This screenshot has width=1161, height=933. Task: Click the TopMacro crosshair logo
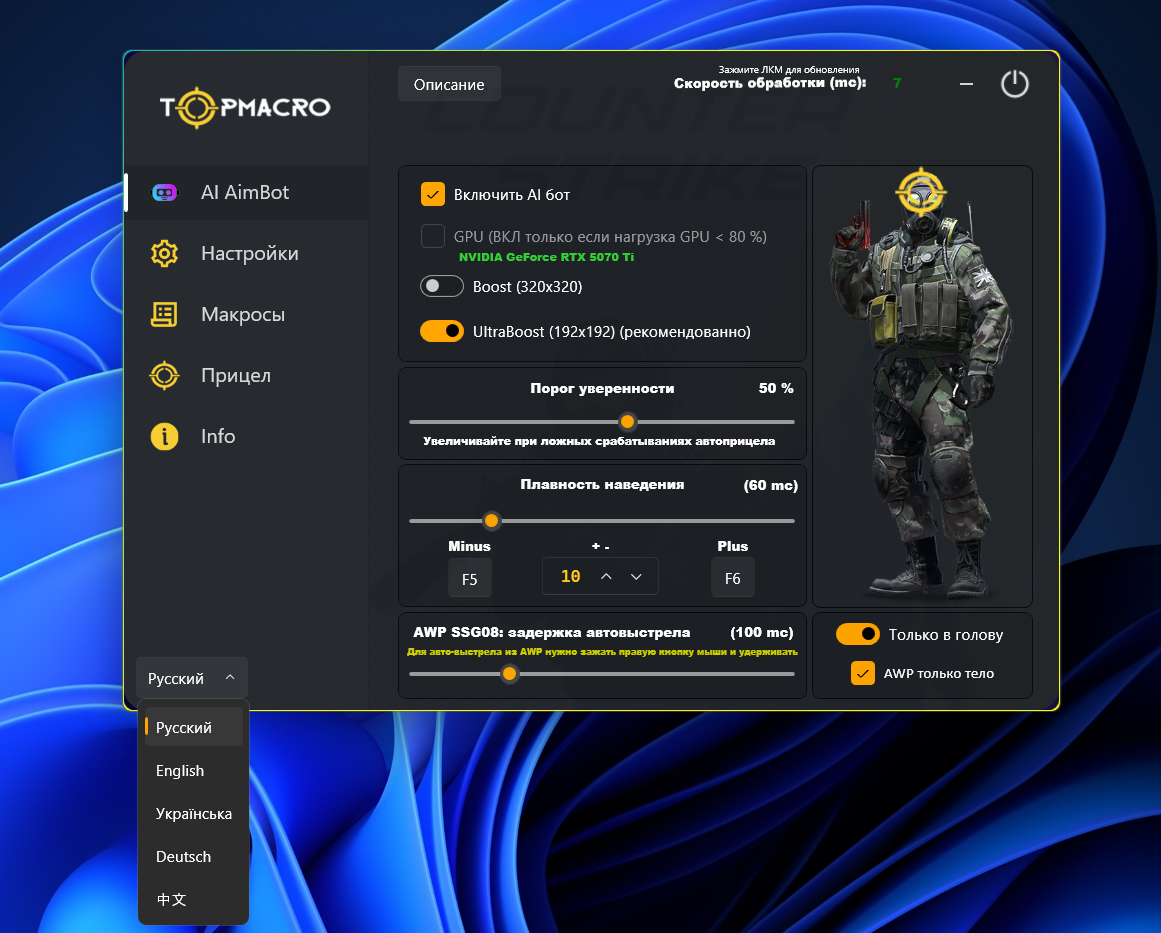point(195,108)
